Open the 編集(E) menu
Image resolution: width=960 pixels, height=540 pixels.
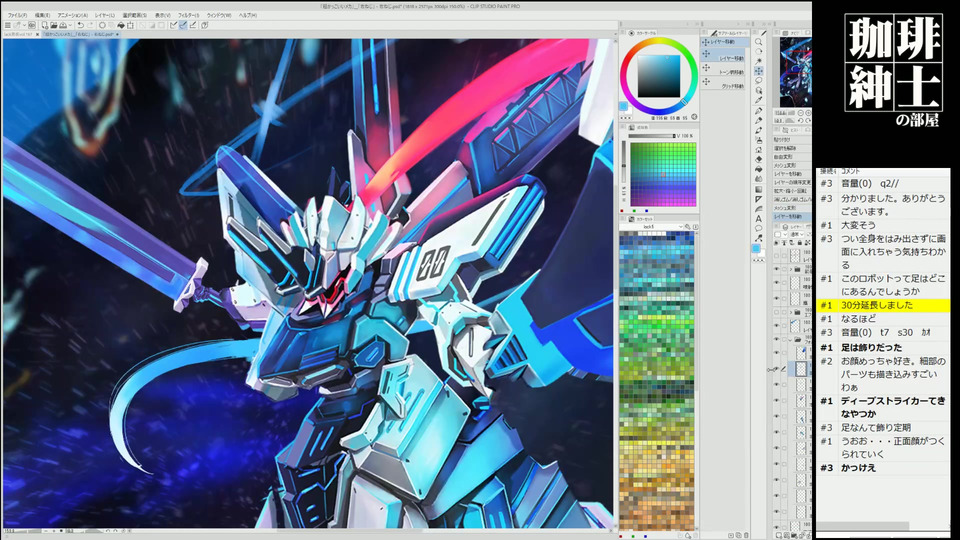(x=42, y=15)
